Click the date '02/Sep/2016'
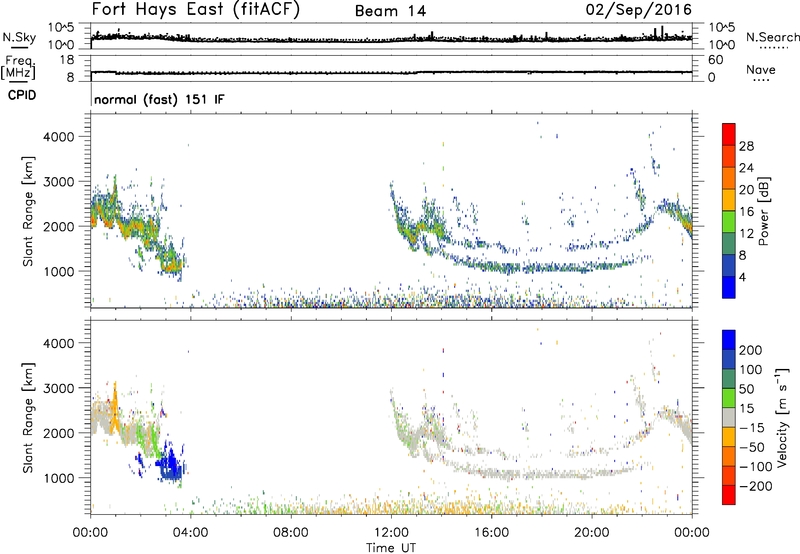 point(639,10)
